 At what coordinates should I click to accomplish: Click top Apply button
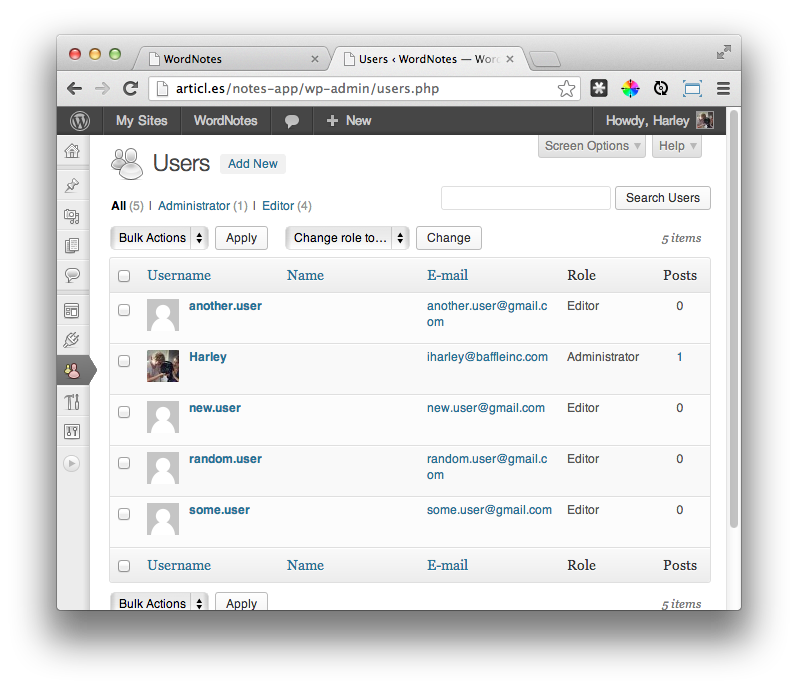point(241,238)
